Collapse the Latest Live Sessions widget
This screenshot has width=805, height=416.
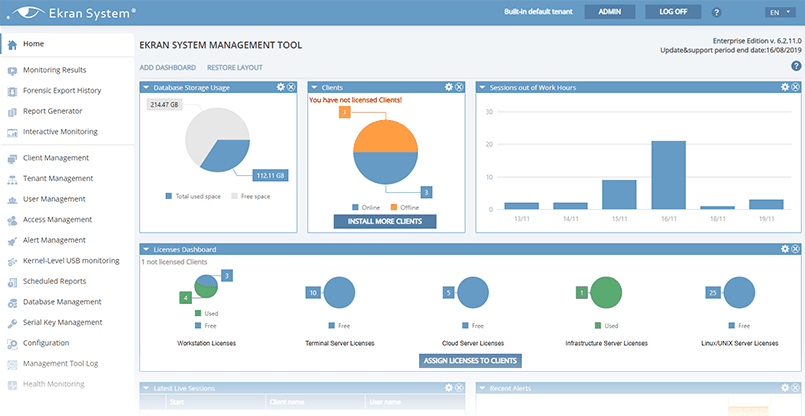pyautogui.click(x=146, y=388)
